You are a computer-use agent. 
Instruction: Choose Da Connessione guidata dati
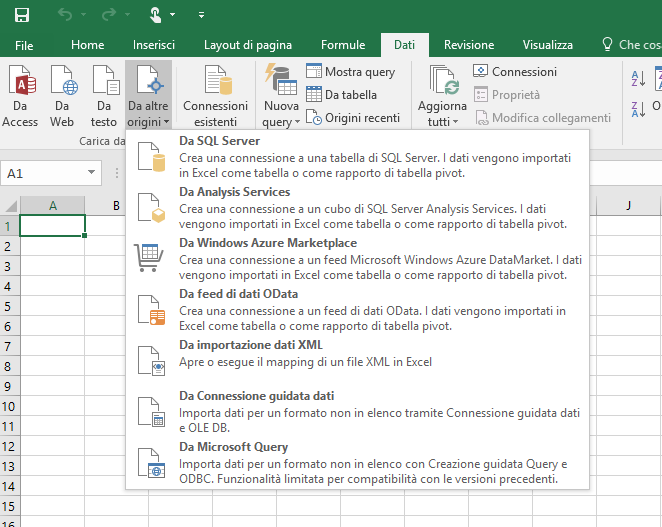pyautogui.click(x=357, y=412)
